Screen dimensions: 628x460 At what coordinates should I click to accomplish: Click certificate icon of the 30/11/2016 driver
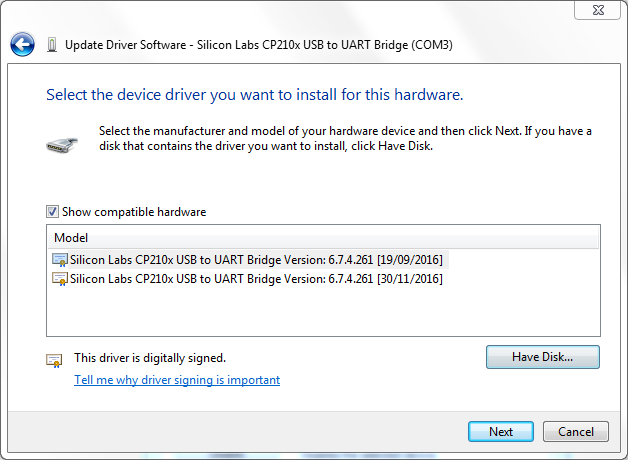60,279
